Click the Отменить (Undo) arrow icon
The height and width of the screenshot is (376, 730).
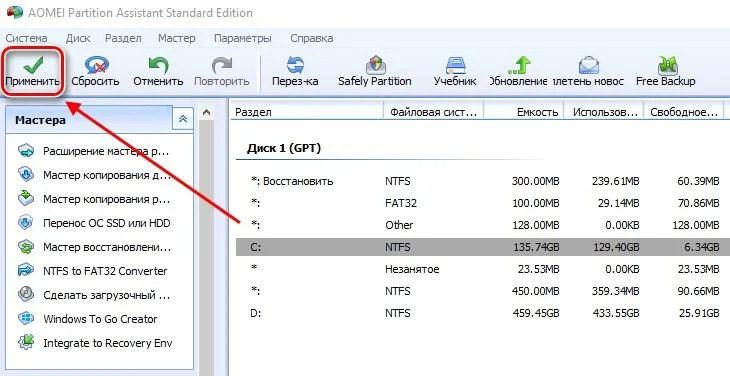(158, 65)
